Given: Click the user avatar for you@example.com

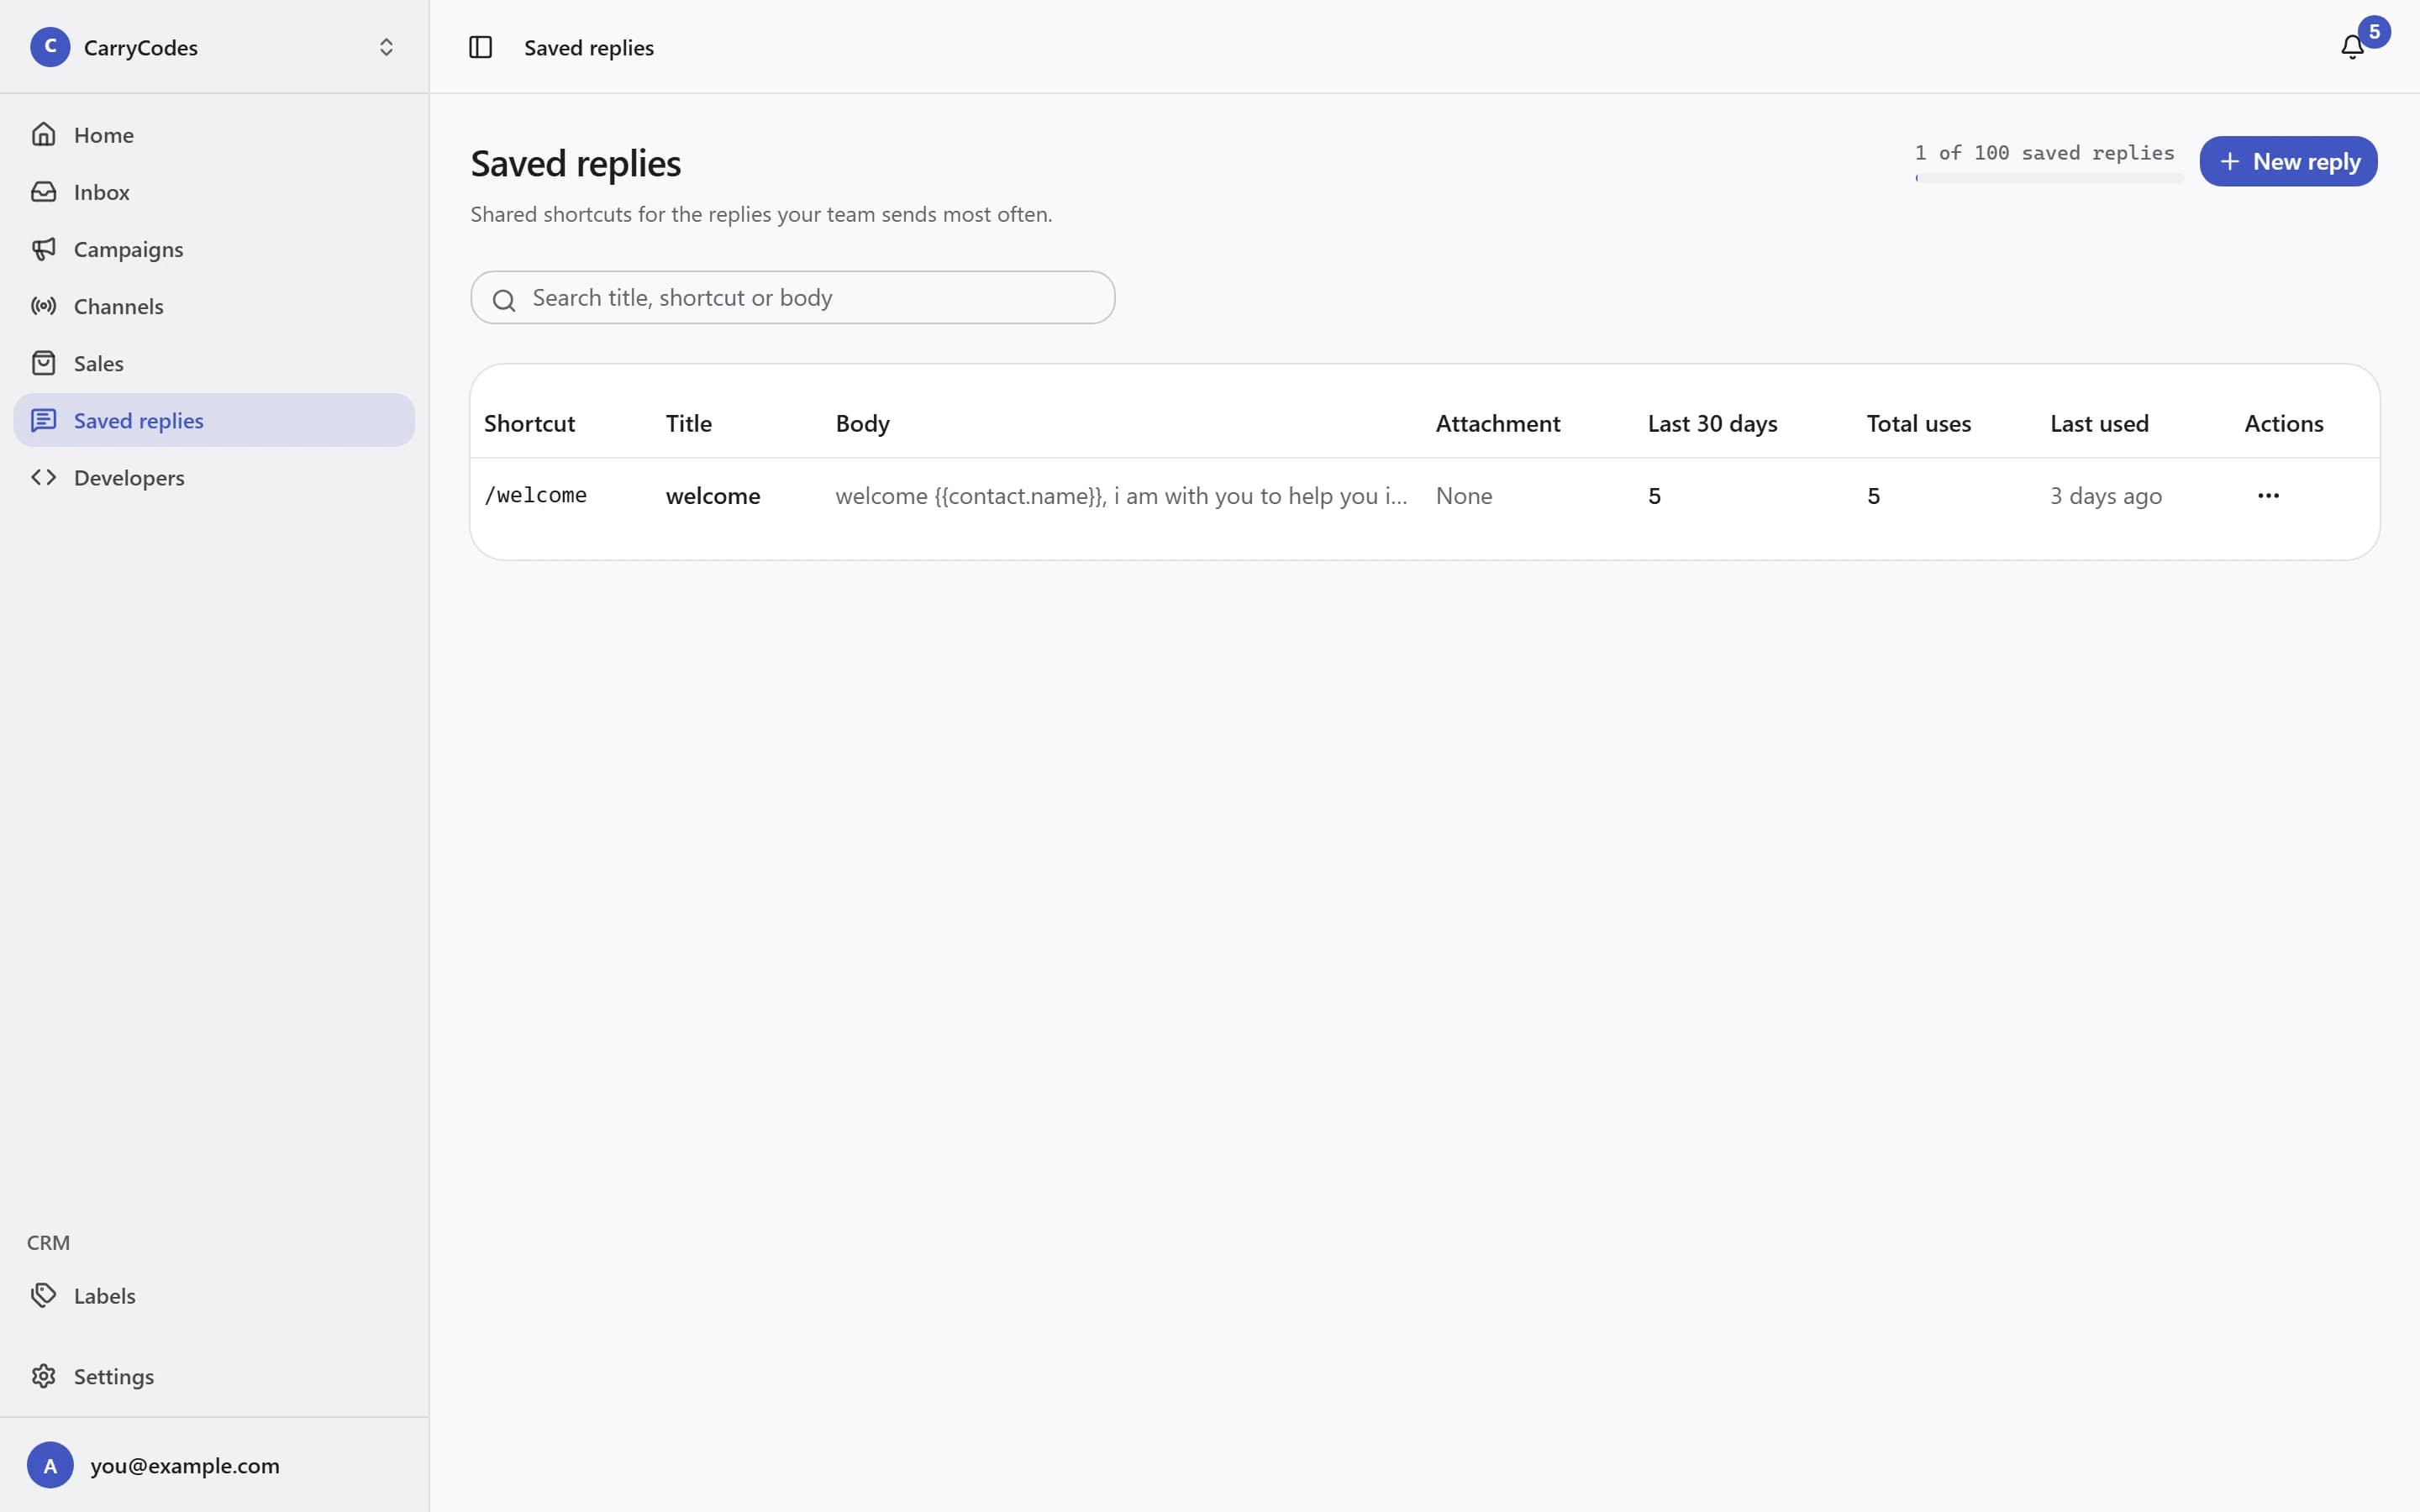Looking at the screenshot, I should click(50, 1465).
